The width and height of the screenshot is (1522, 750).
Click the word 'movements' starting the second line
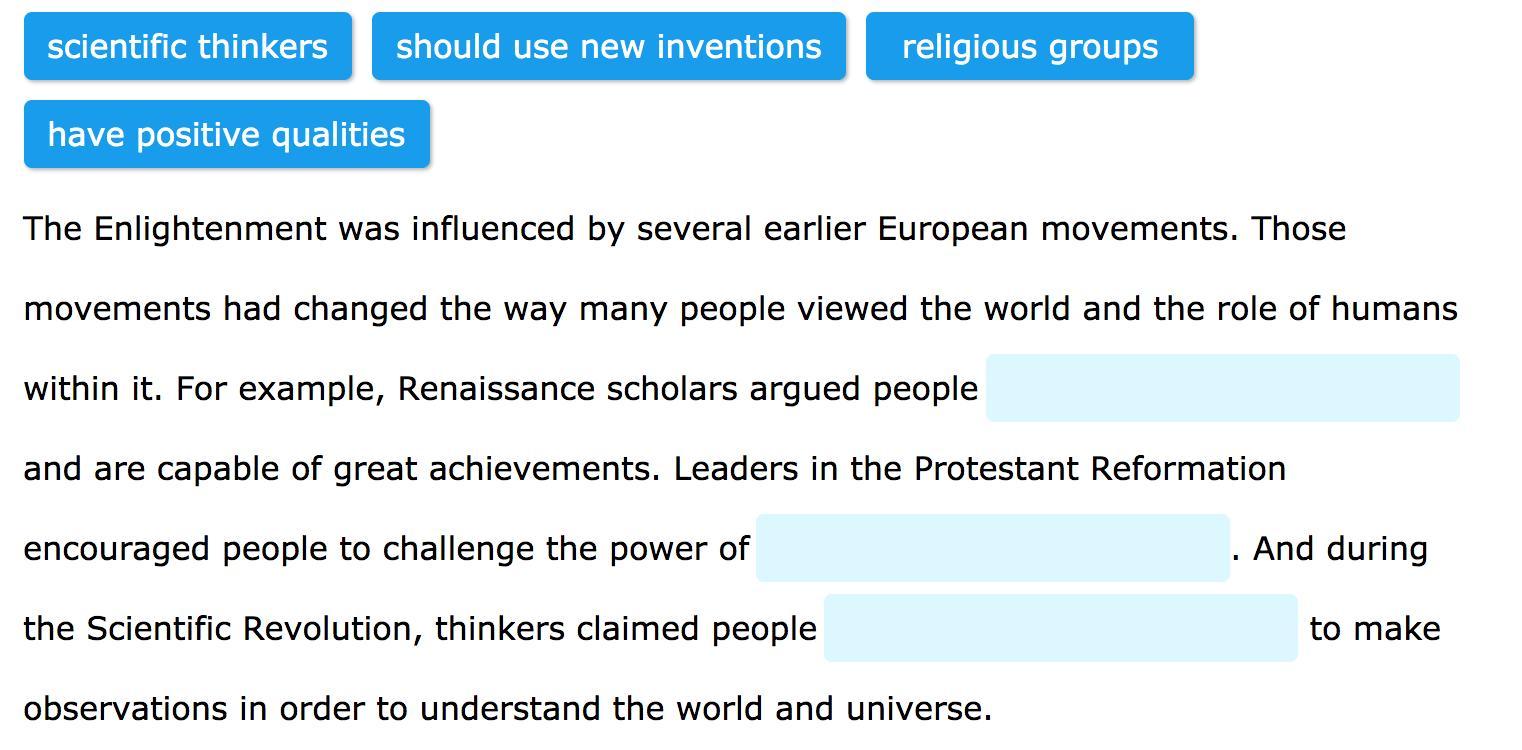117,309
